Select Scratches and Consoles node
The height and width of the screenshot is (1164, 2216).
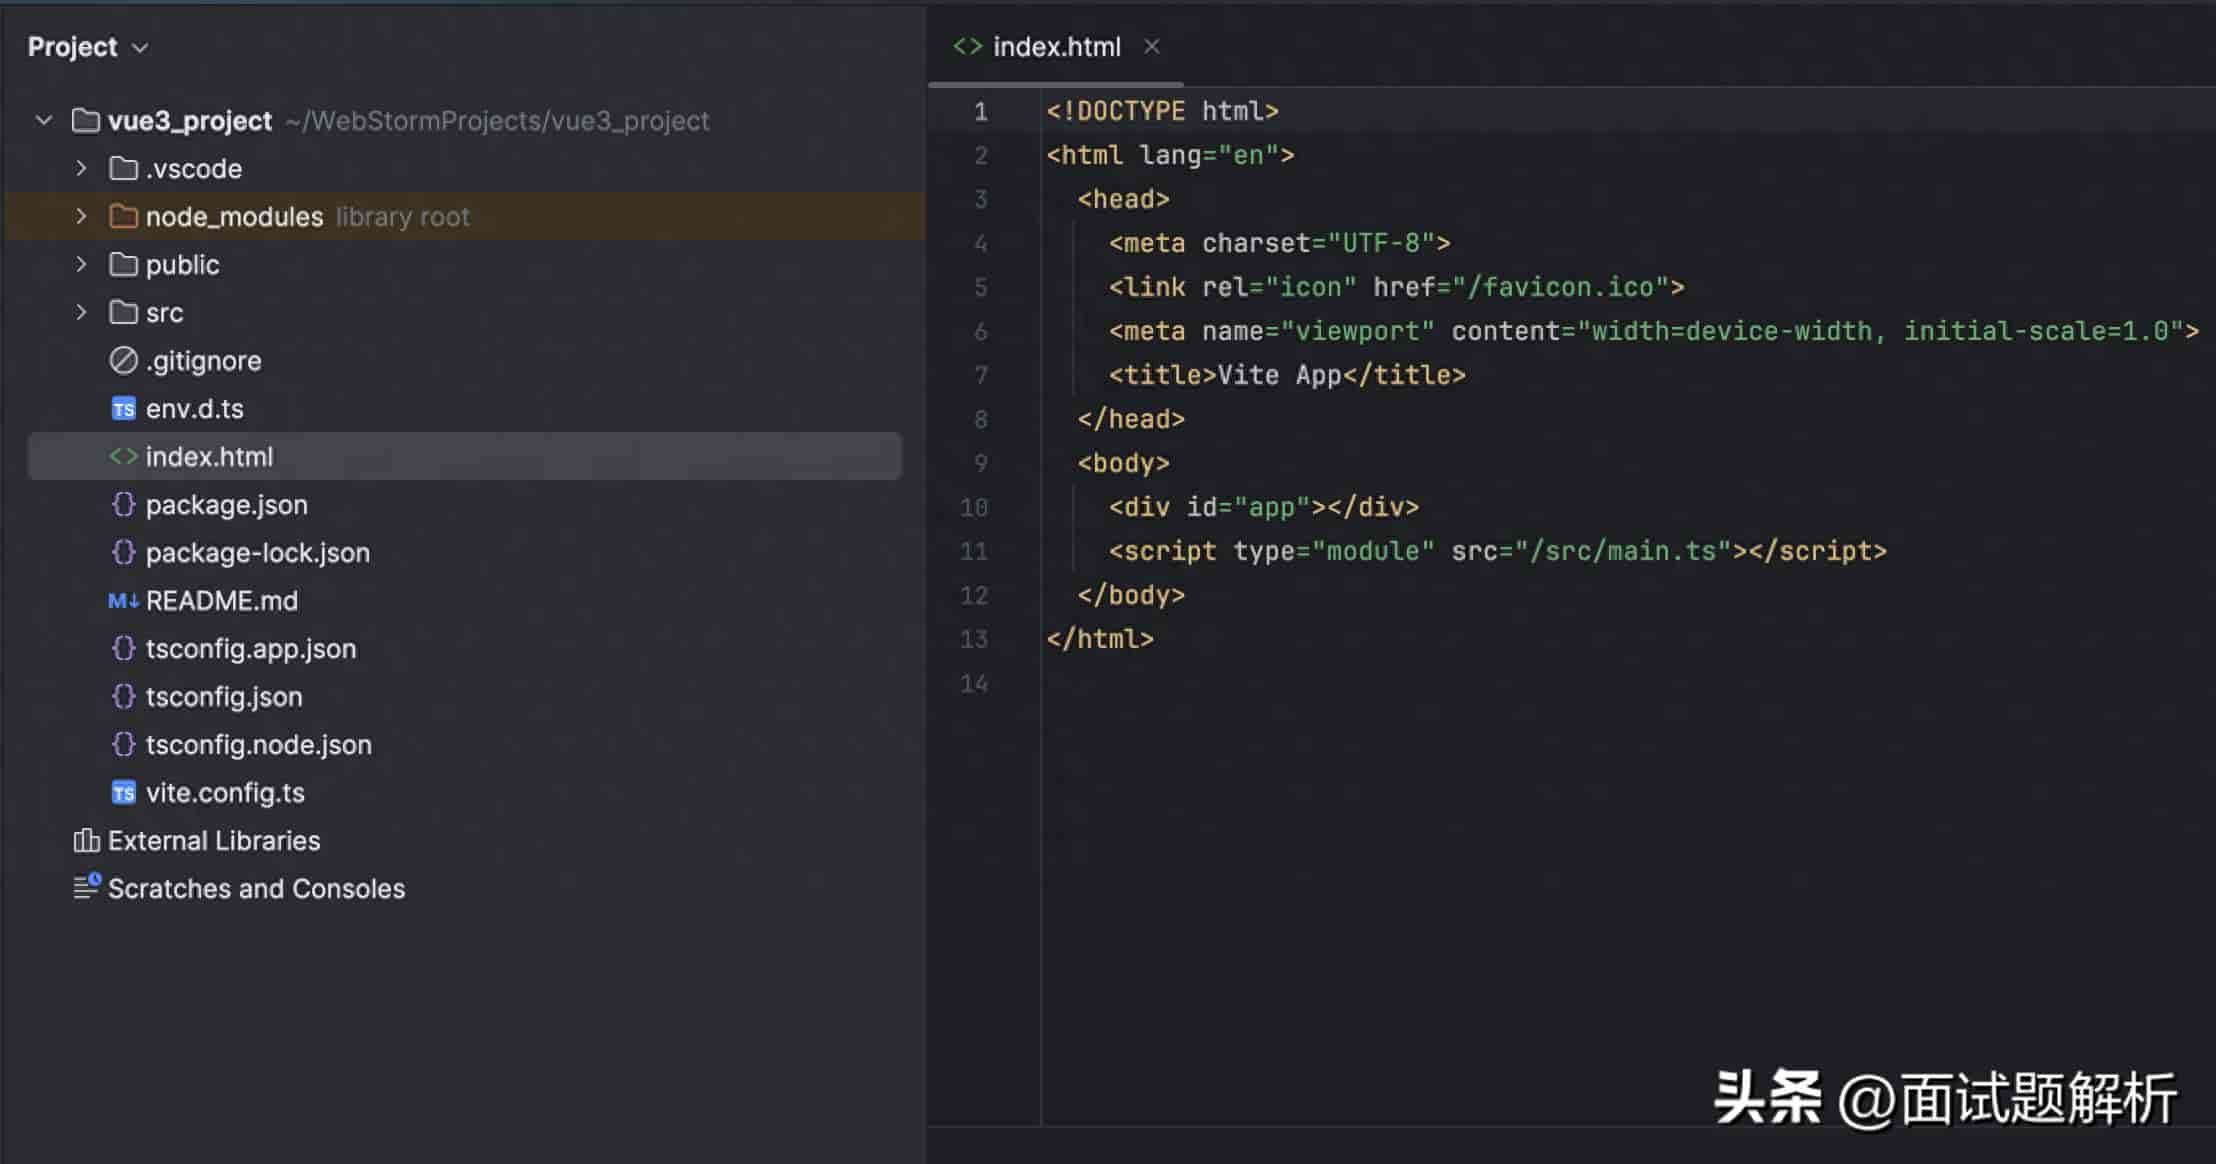coord(257,889)
